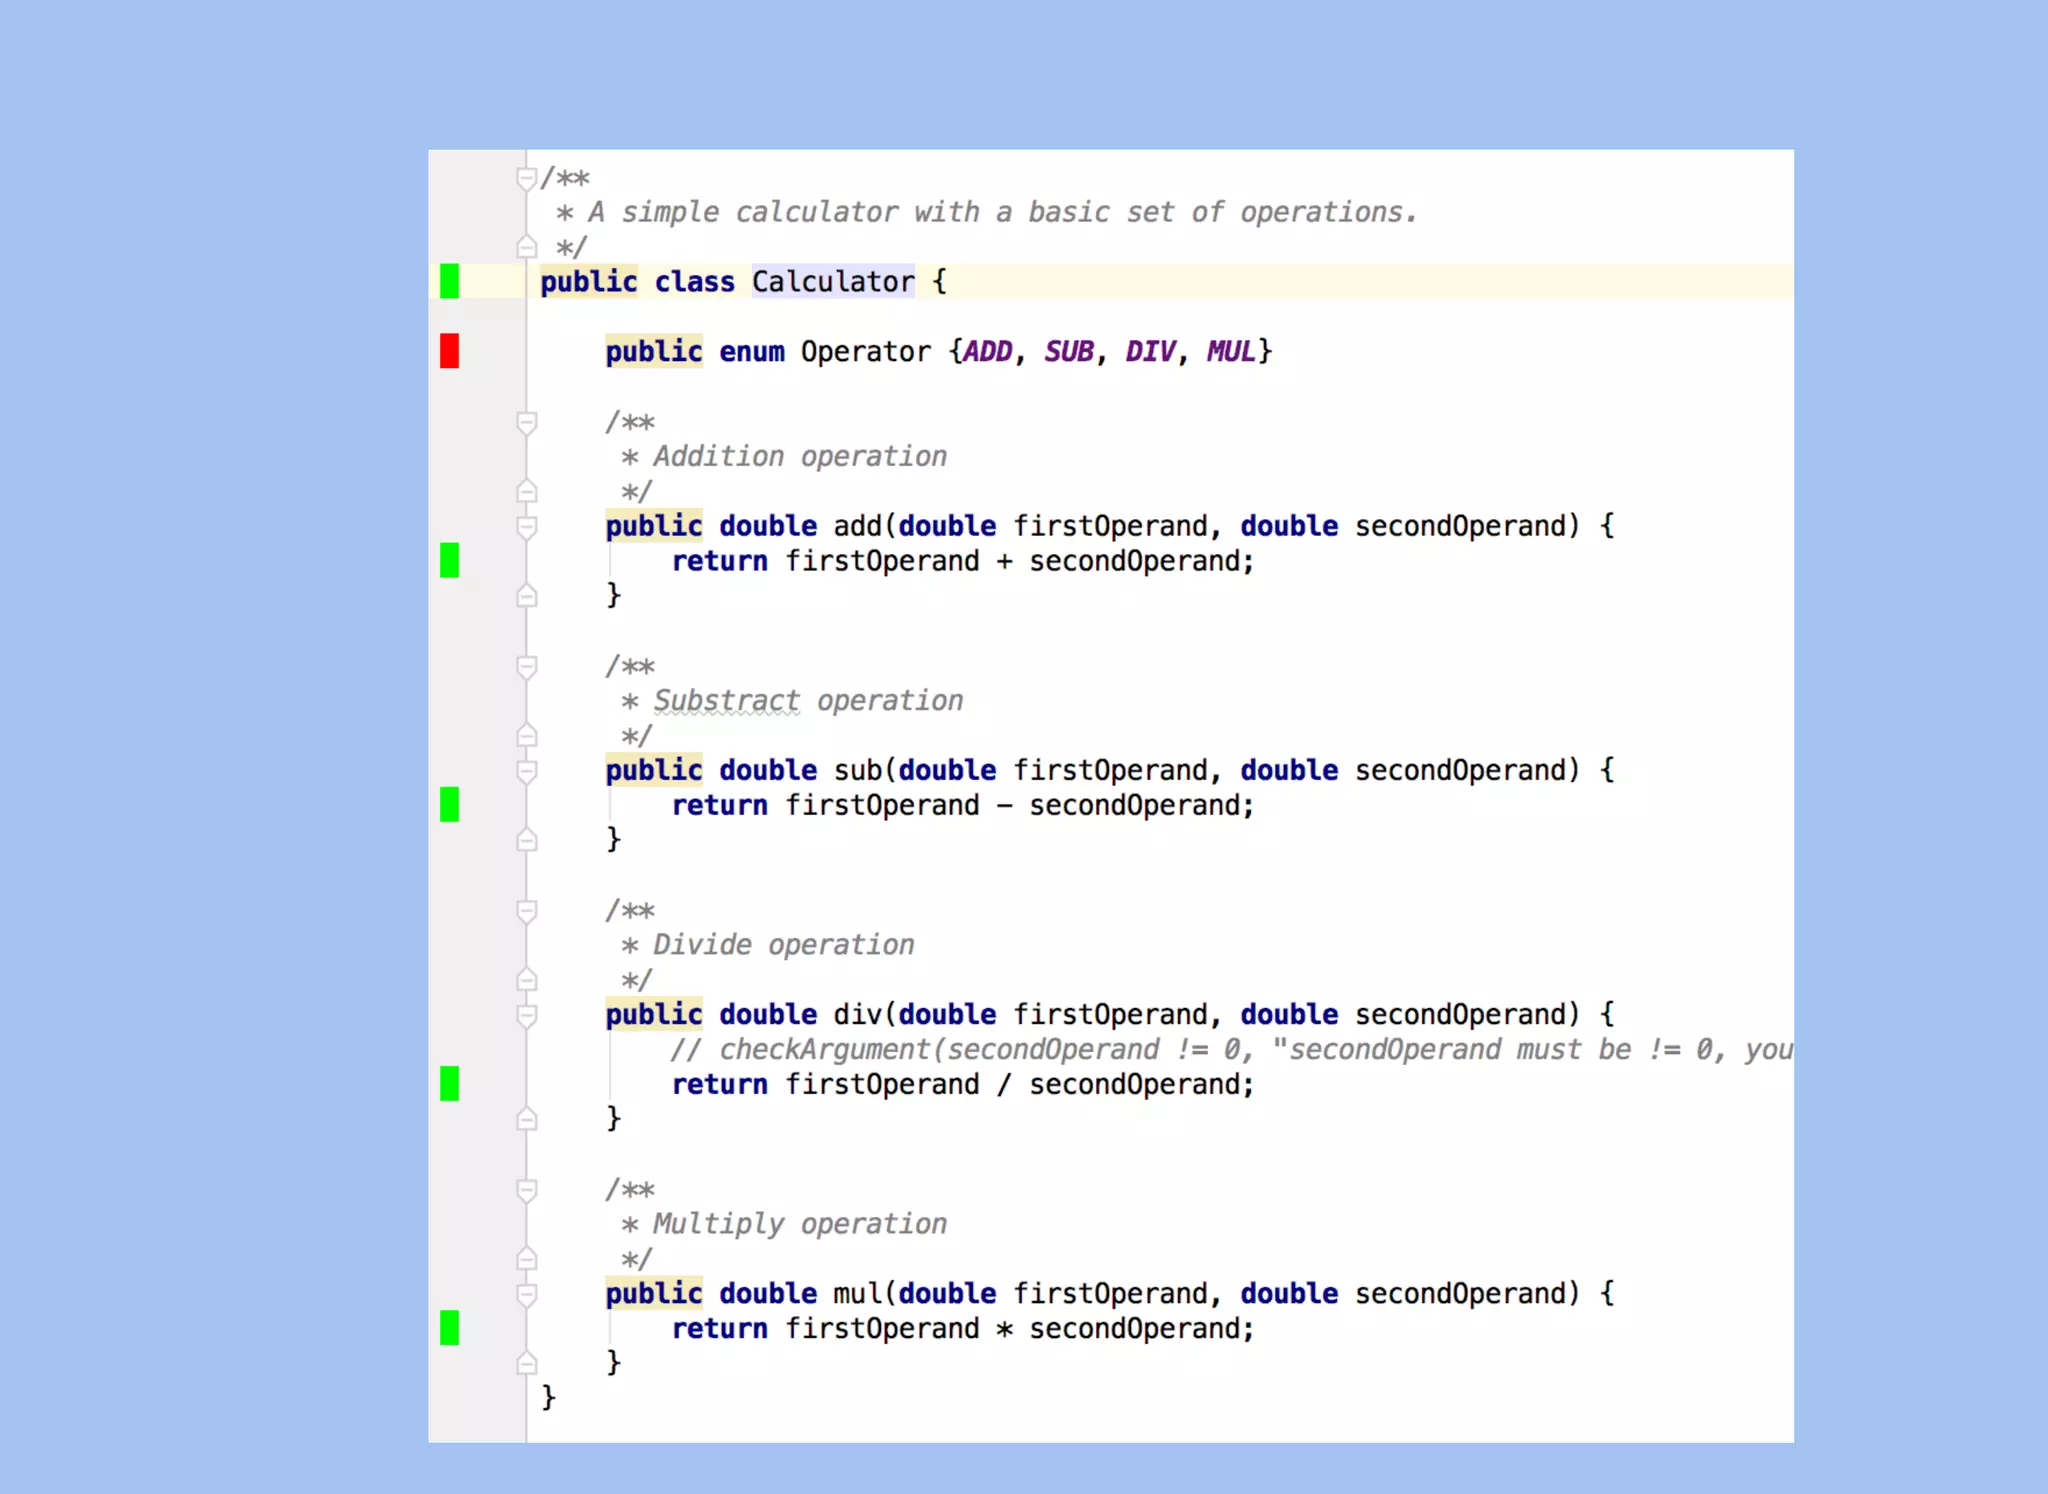Fold the add method body
The height and width of the screenshot is (1494, 2048).
[526, 526]
